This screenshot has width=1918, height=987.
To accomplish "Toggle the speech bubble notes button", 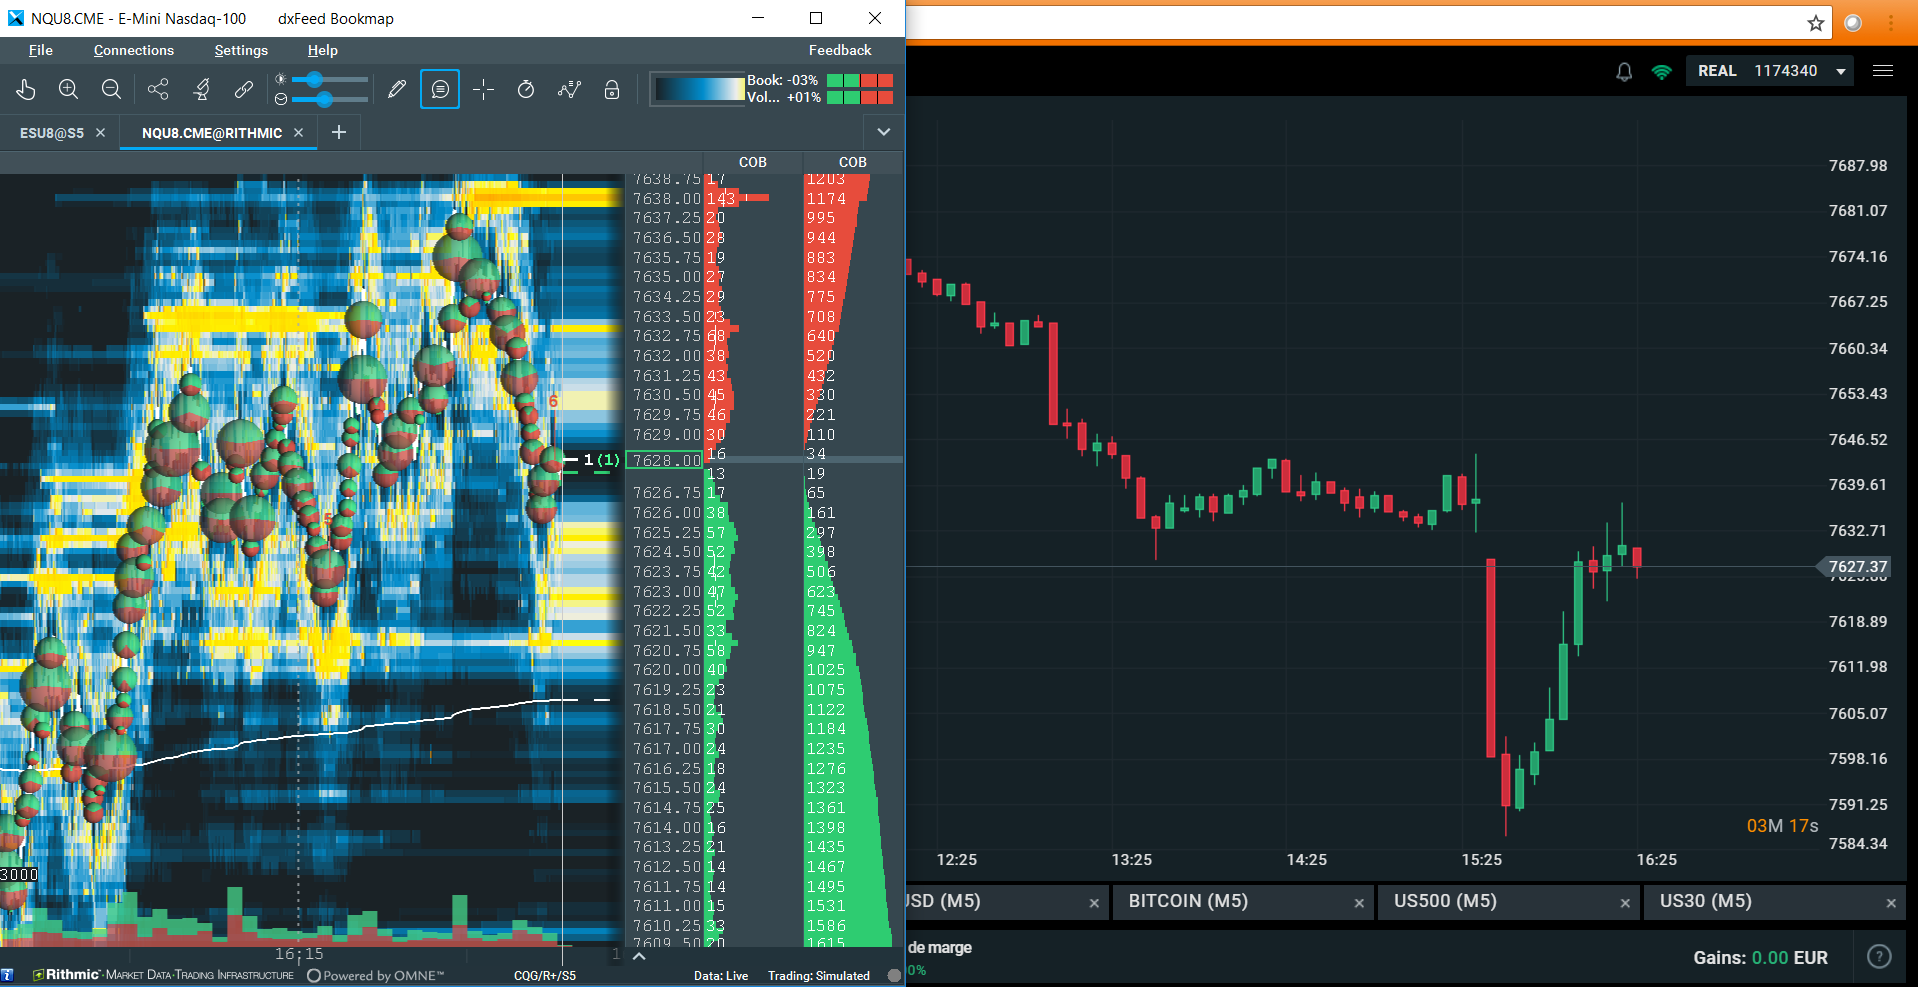I will tap(440, 90).
